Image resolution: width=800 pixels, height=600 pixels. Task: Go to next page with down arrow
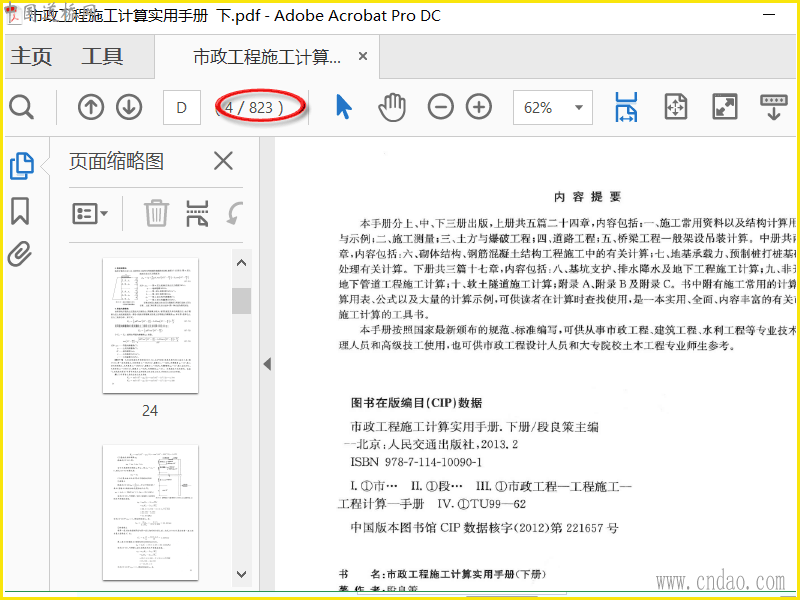click(129, 108)
